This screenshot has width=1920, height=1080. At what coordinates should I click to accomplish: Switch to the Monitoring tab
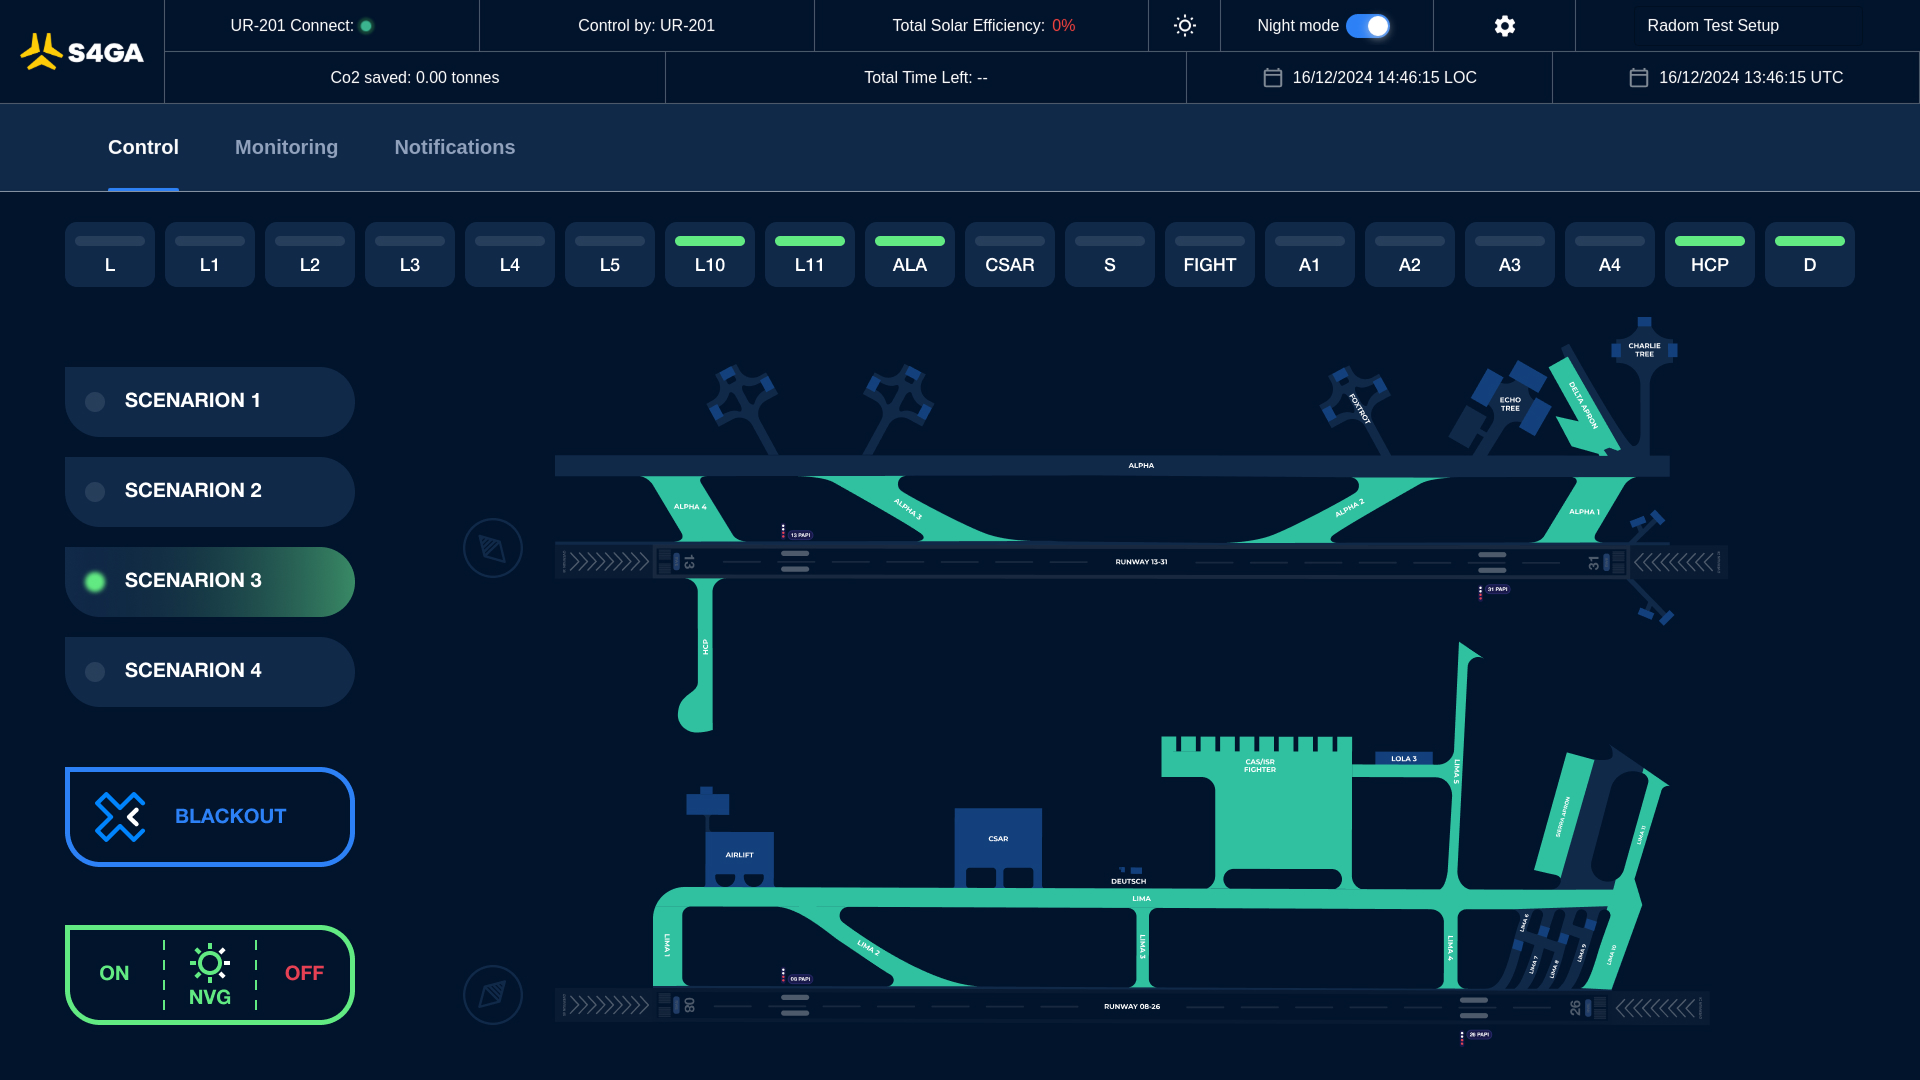click(x=286, y=147)
